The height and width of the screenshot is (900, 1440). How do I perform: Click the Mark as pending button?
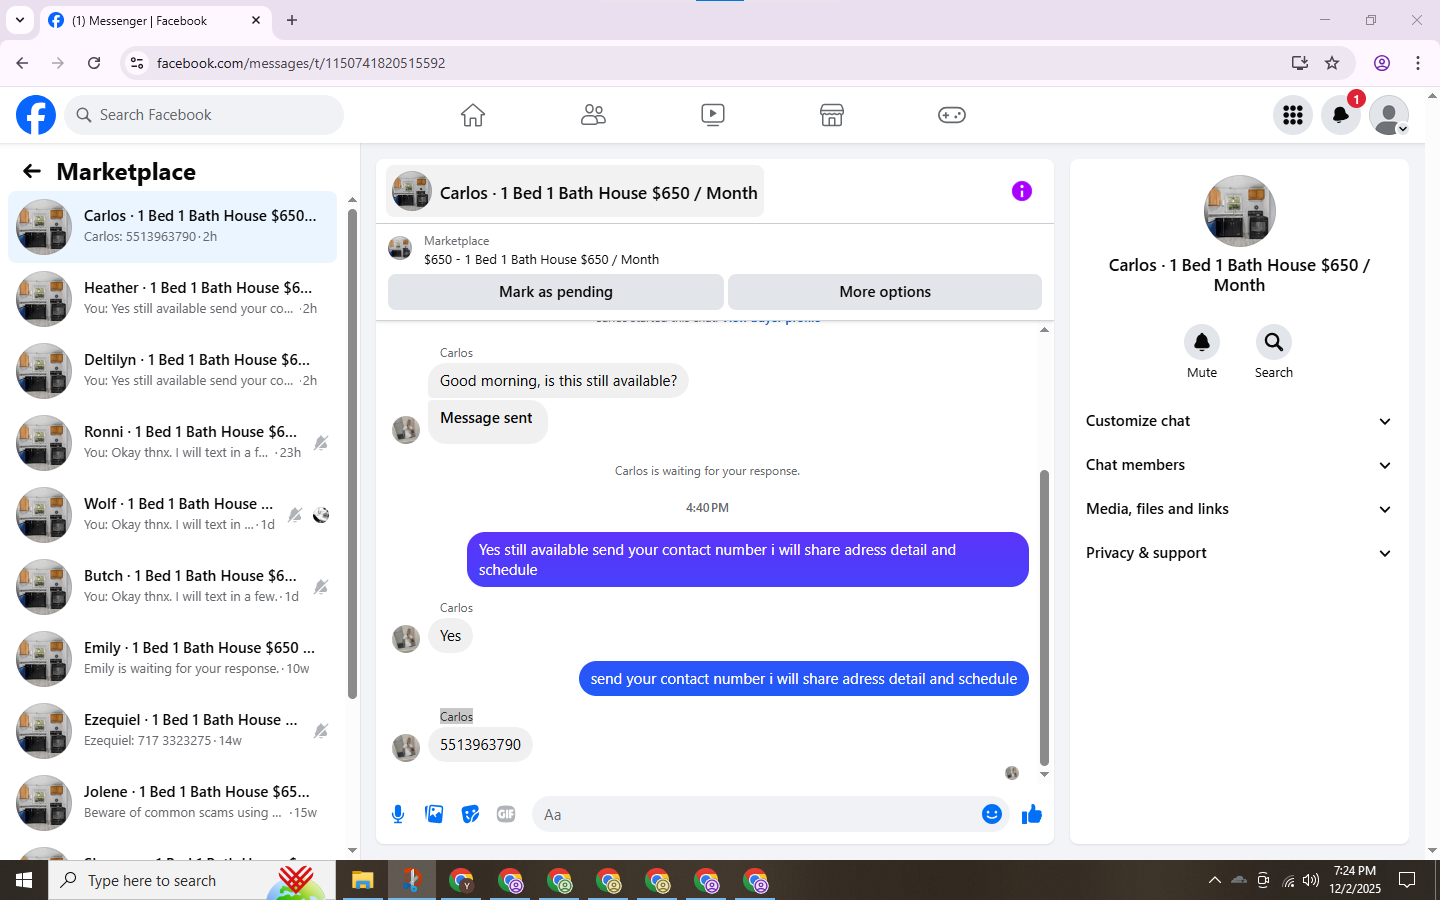coord(556,292)
